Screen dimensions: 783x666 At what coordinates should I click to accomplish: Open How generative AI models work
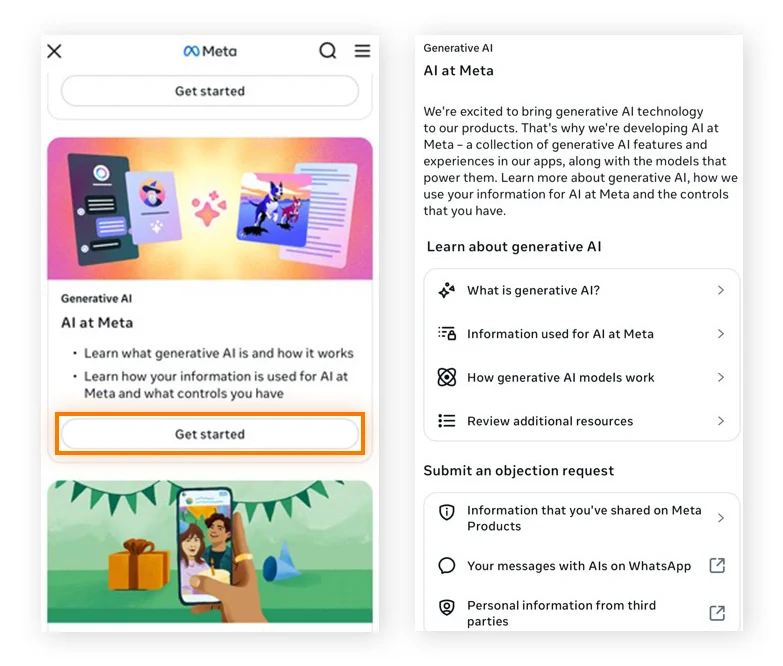point(582,377)
